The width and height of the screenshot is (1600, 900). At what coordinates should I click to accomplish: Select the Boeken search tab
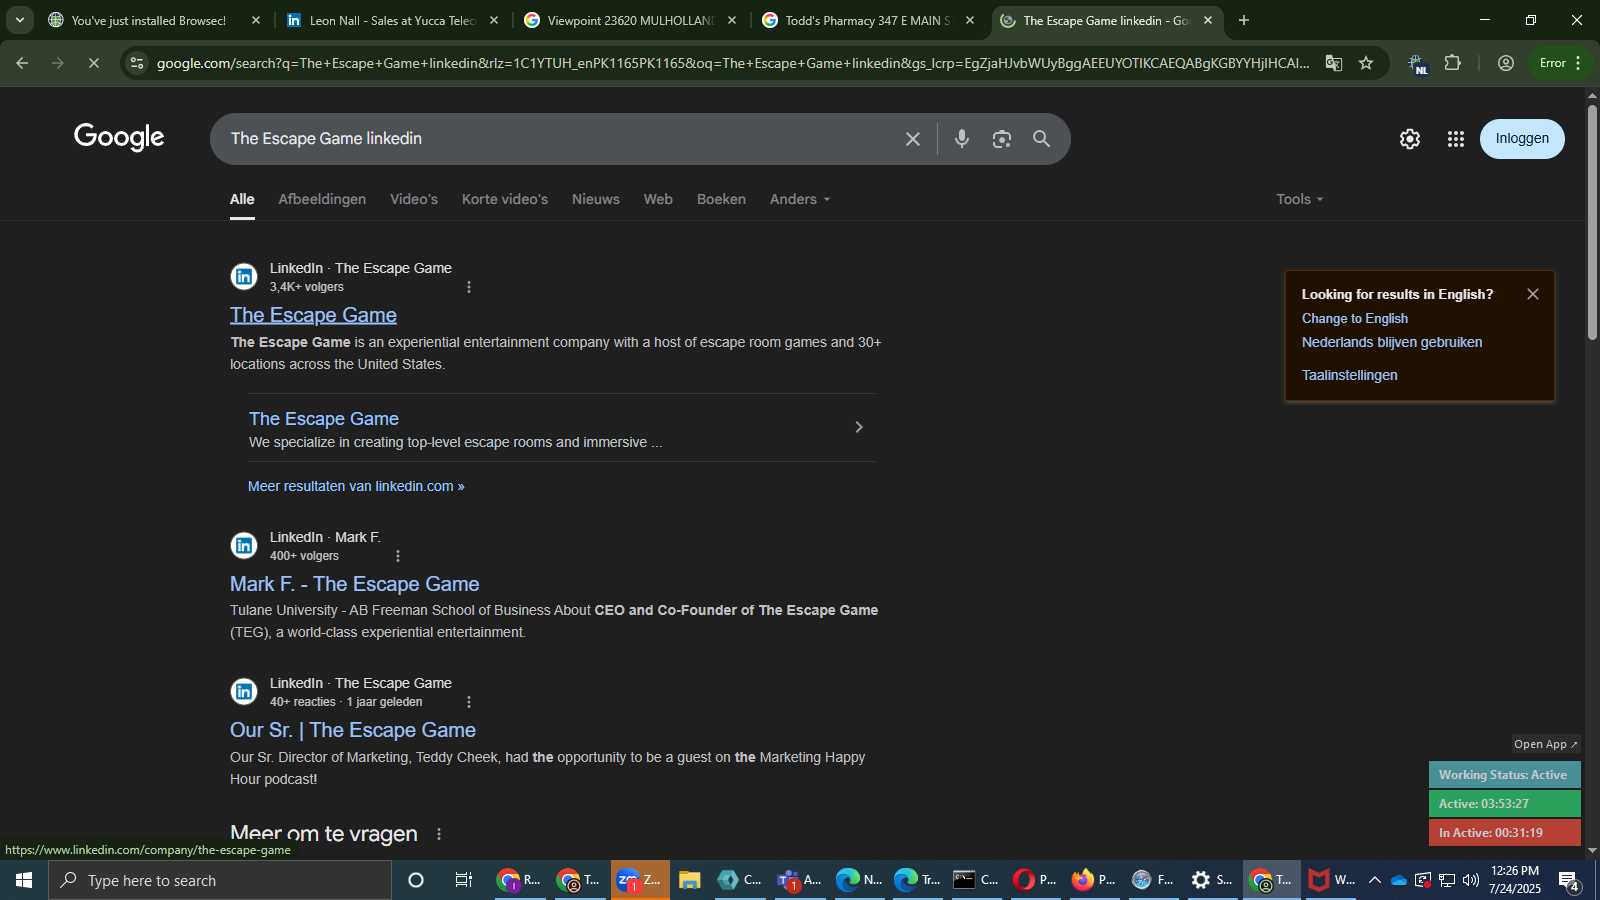click(721, 199)
